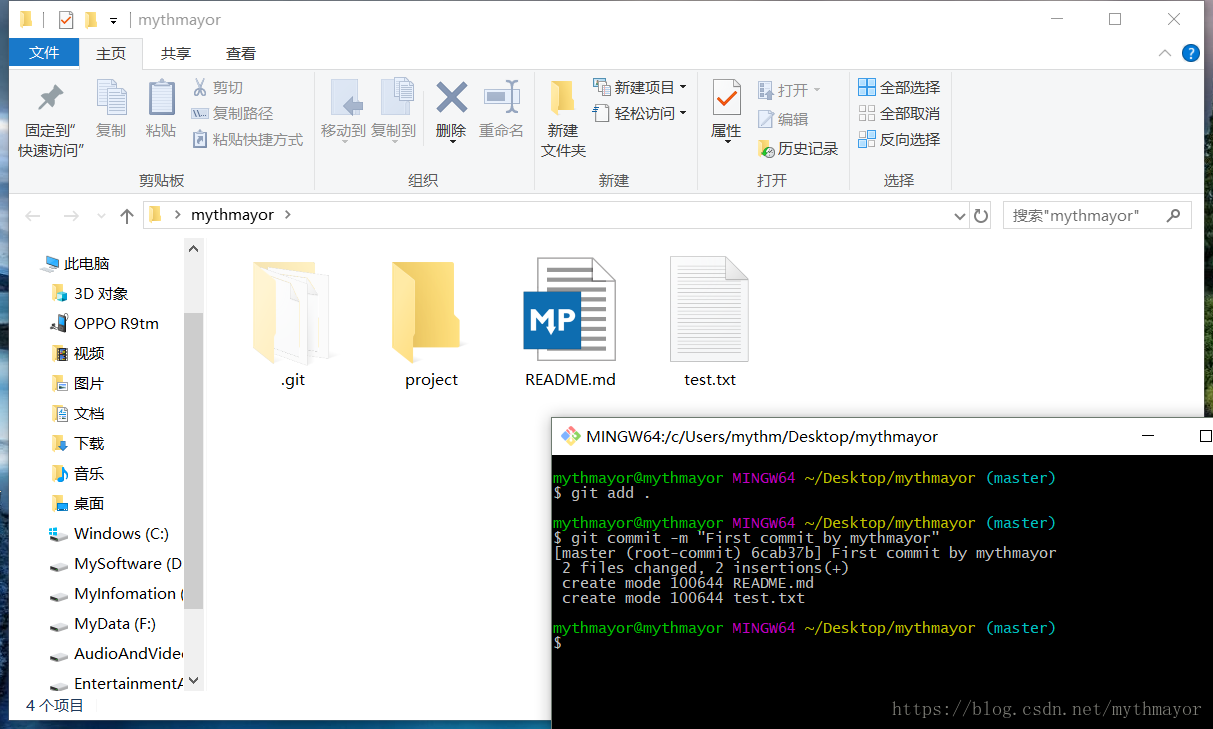Image resolution: width=1213 pixels, height=729 pixels.
Task: Open the New item (新建项目) dropdown
Action: tap(640, 87)
